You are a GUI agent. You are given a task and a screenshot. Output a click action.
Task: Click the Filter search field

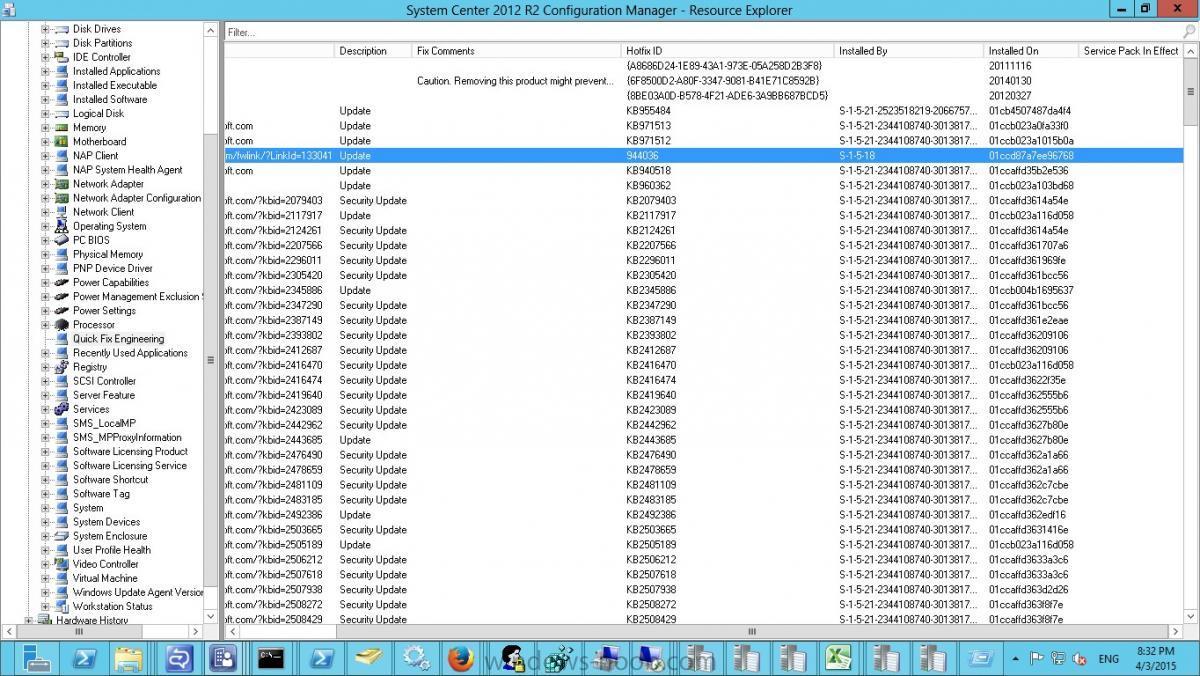pos(703,32)
